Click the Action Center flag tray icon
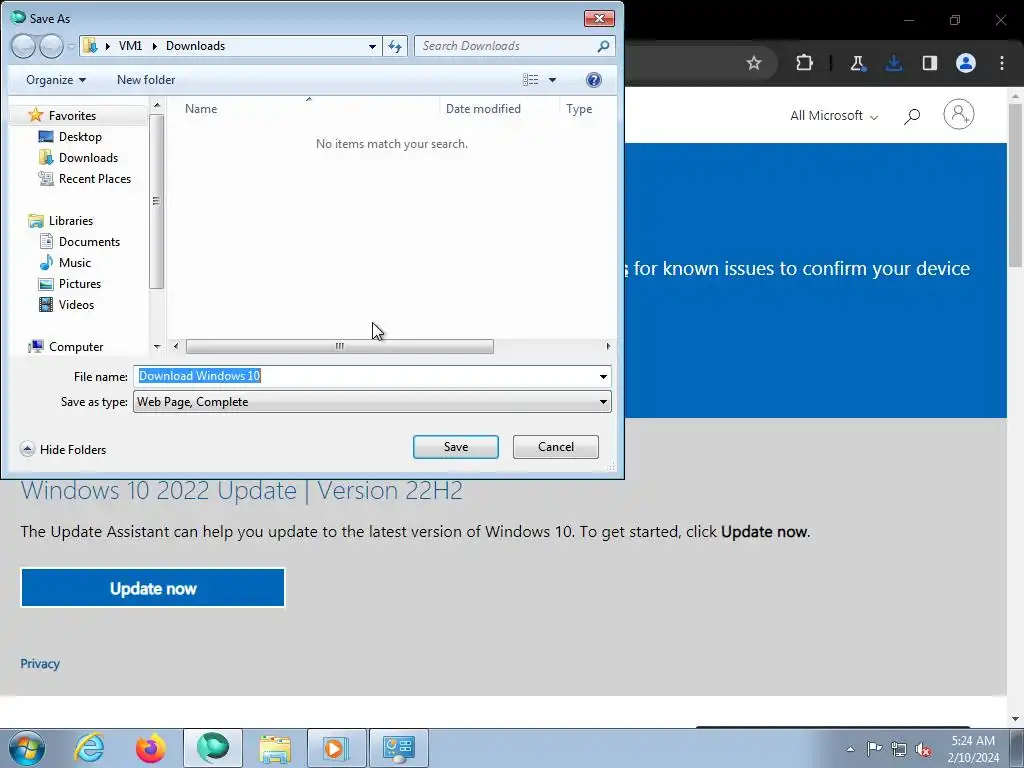The image size is (1024, 768). click(874, 748)
